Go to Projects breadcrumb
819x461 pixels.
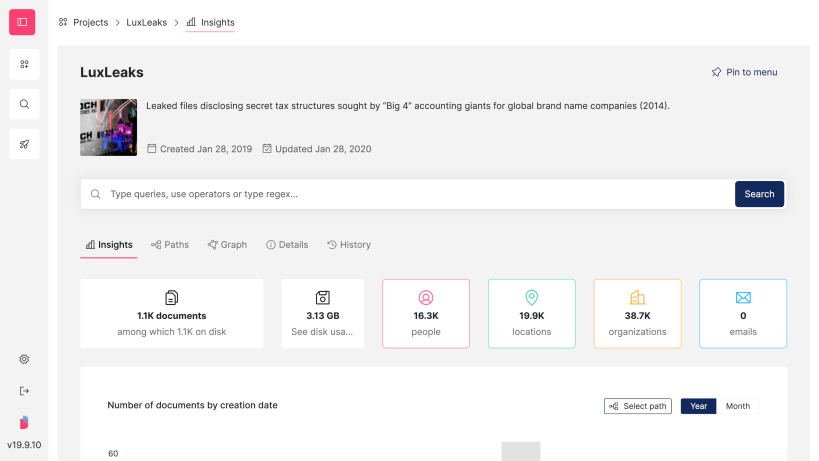click(x=84, y=22)
